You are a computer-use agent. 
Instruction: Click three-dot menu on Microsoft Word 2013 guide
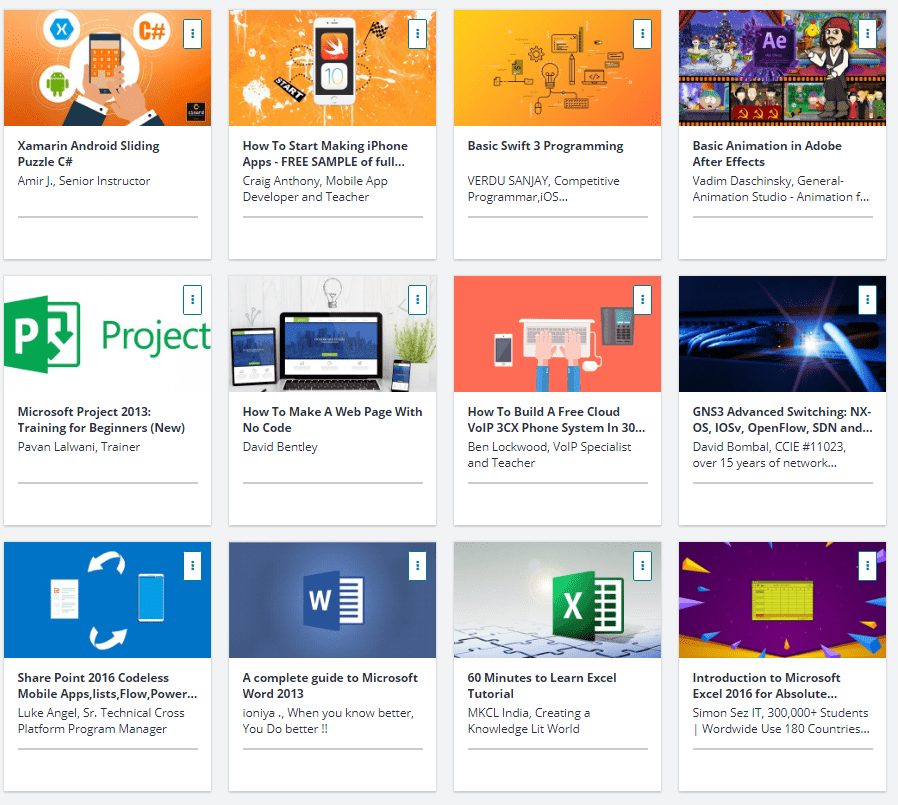[418, 565]
